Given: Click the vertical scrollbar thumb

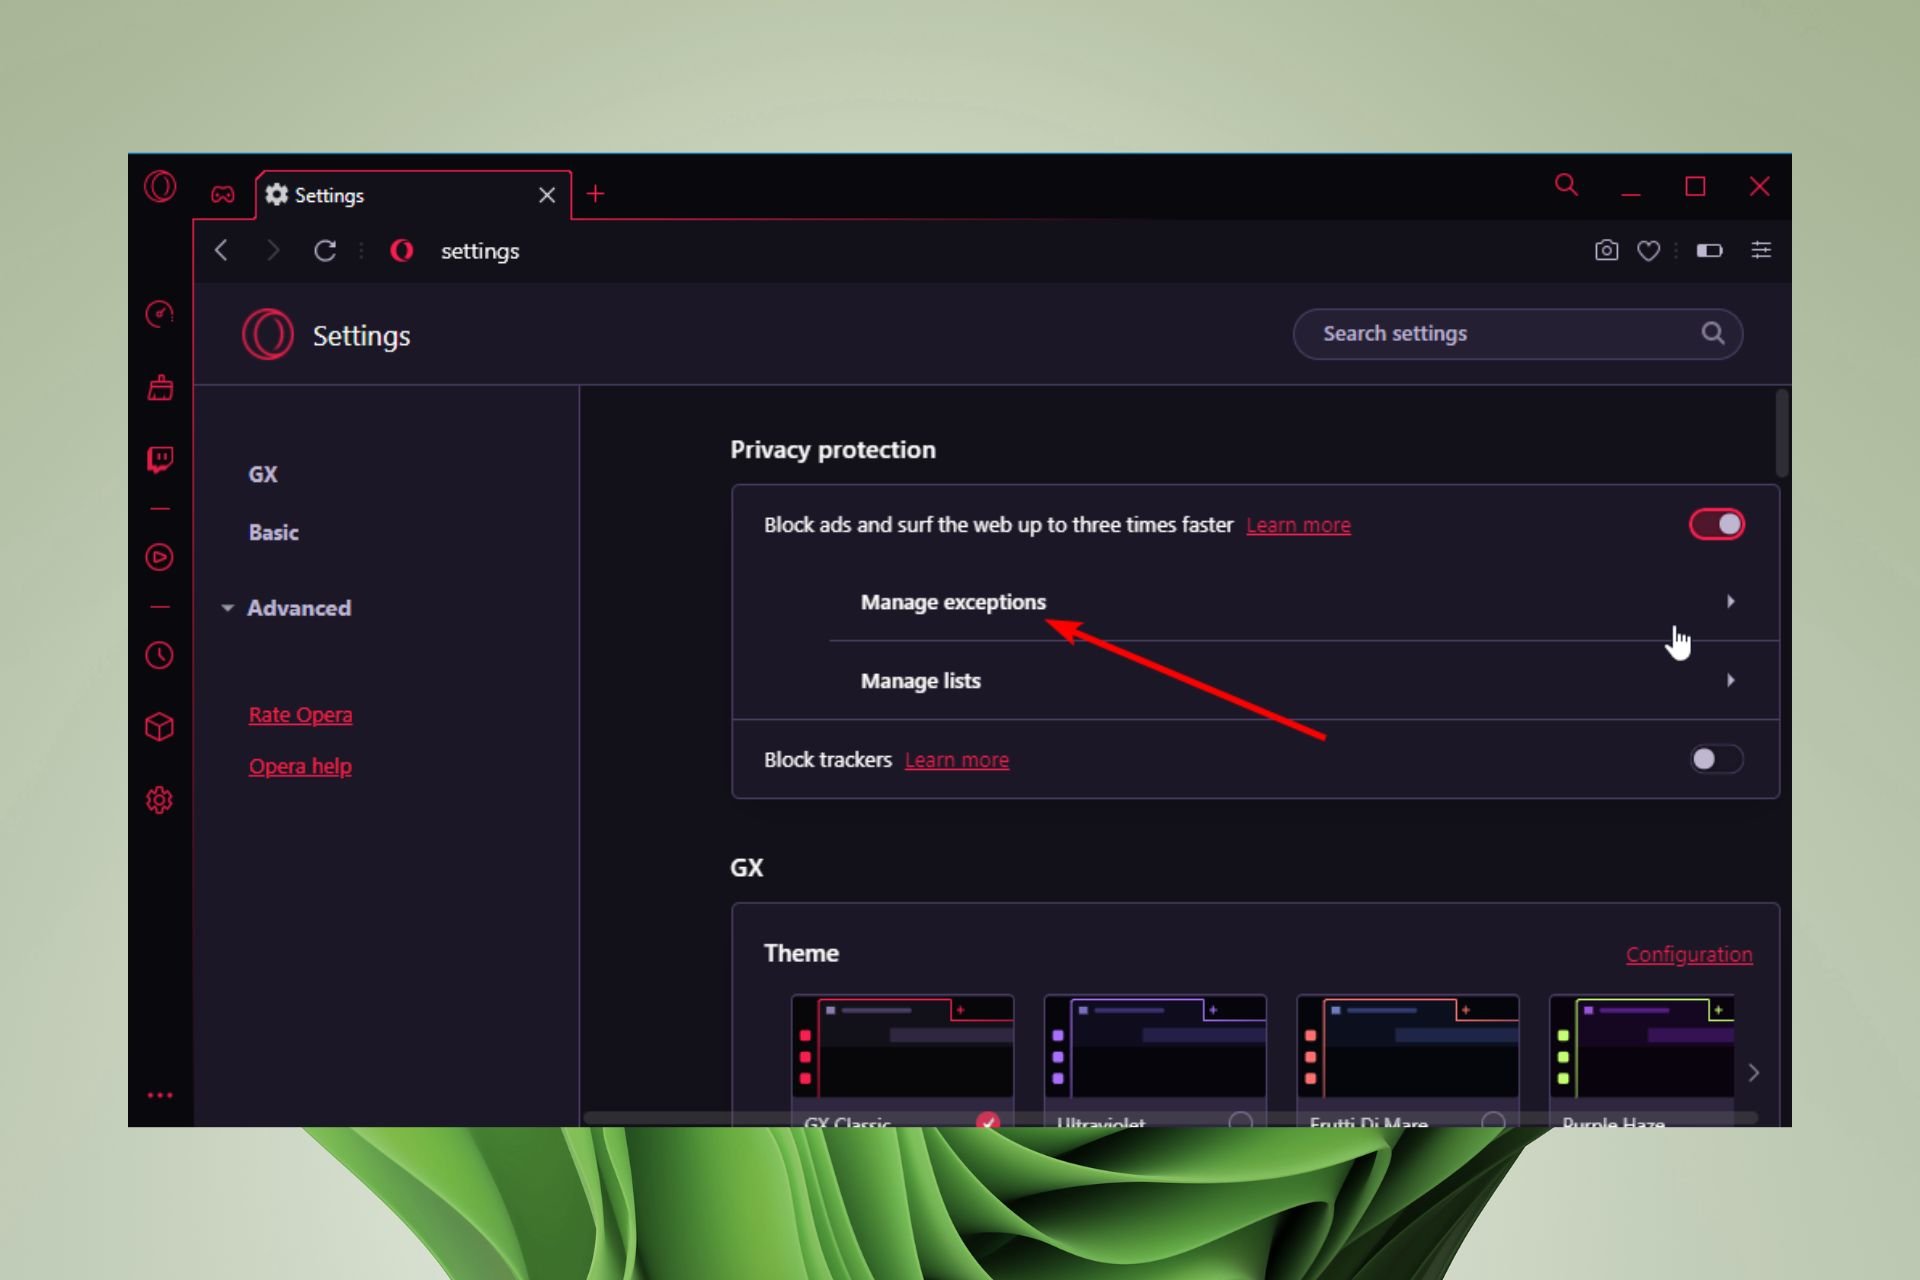Looking at the screenshot, I should point(1781,433).
